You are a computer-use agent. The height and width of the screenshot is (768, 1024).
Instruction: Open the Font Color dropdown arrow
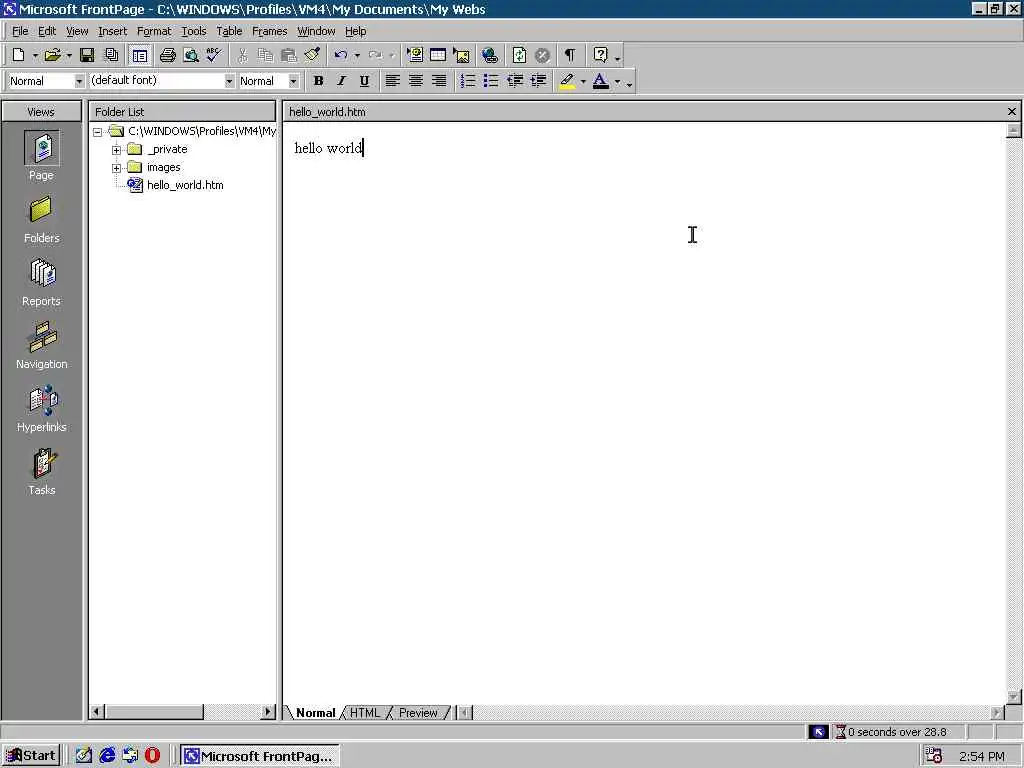[617, 82]
